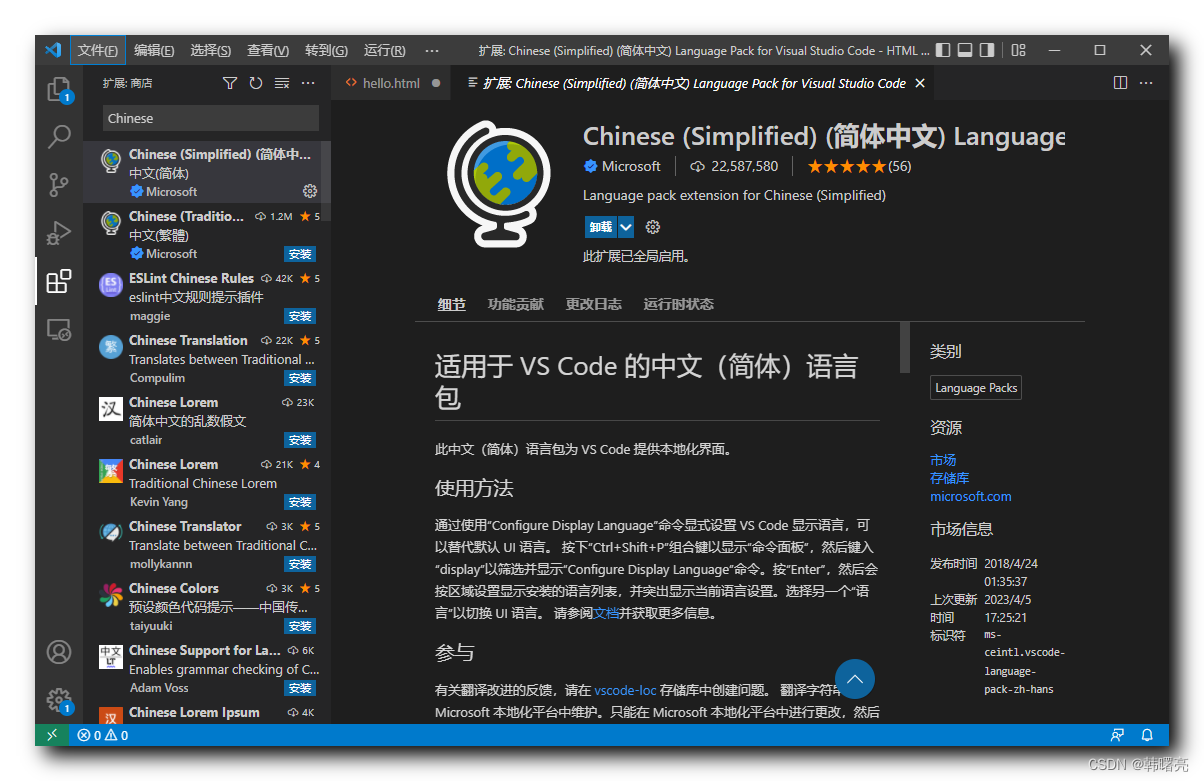
Task: Open errors and warnings in status bar
Action: point(102,735)
